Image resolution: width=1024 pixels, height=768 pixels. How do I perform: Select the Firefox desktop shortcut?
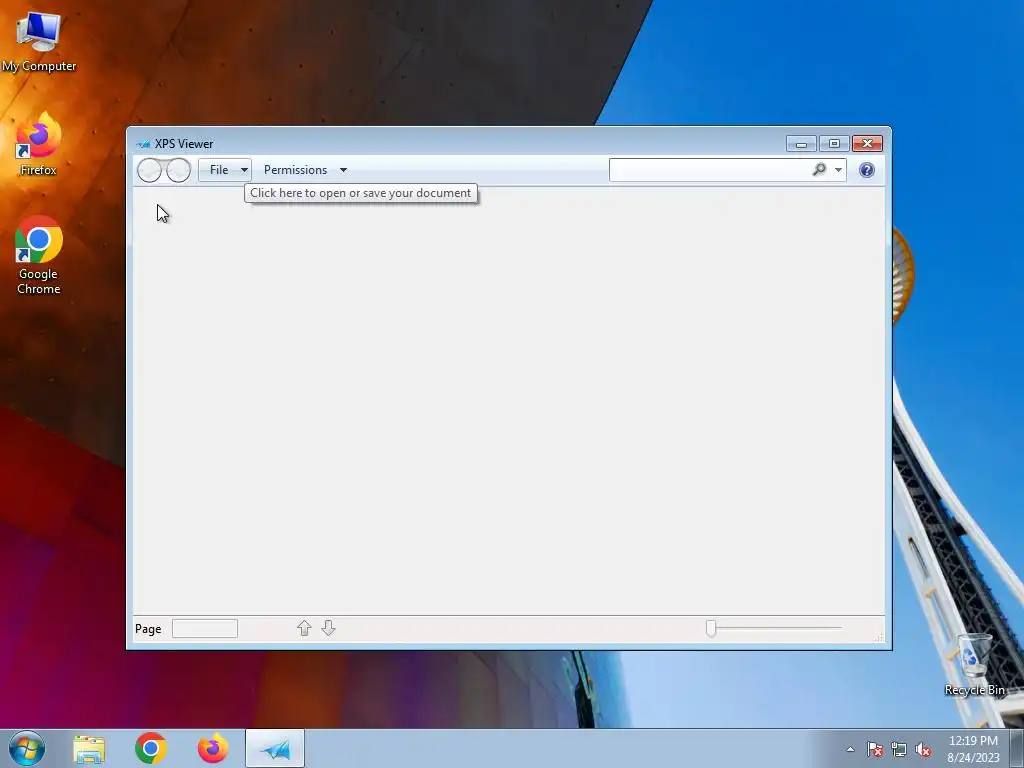tap(39, 144)
